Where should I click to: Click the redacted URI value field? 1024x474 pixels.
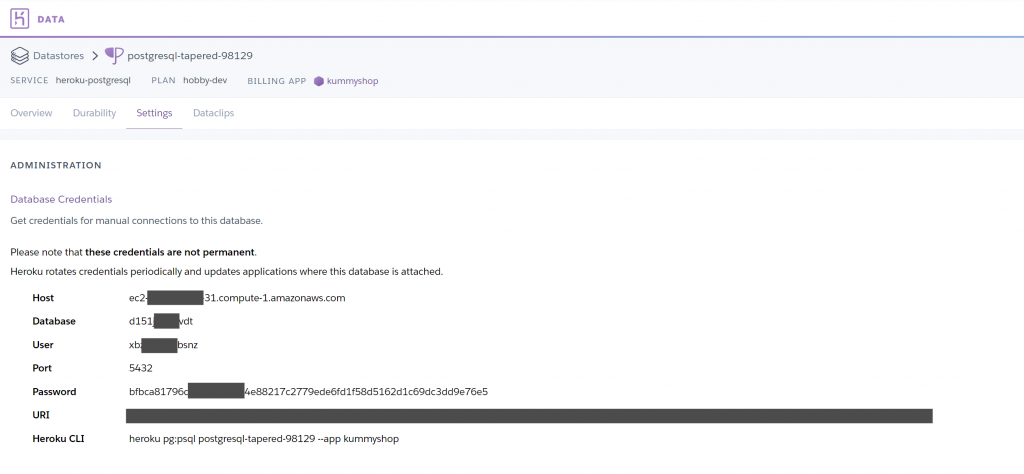[529, 416]
